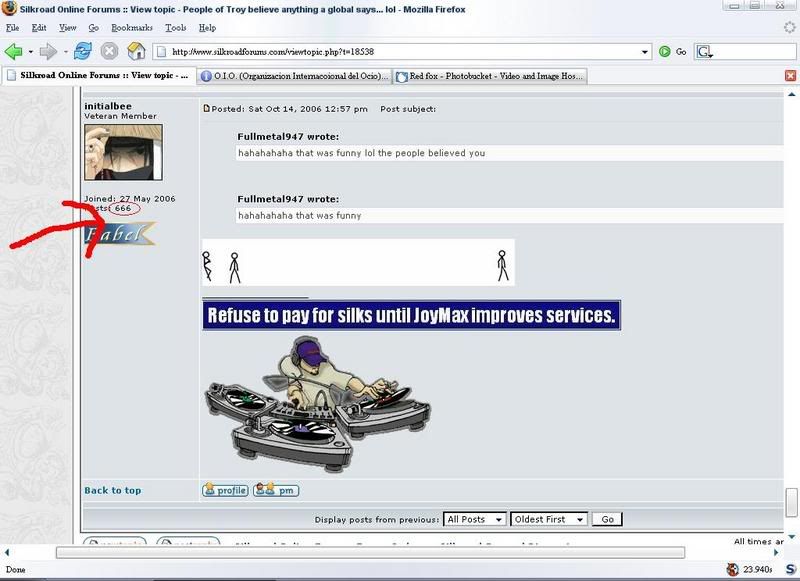Screen dimensions: 800x581
Task: Click the grey Forward arrow button
Action: click(x=48, y=52)
